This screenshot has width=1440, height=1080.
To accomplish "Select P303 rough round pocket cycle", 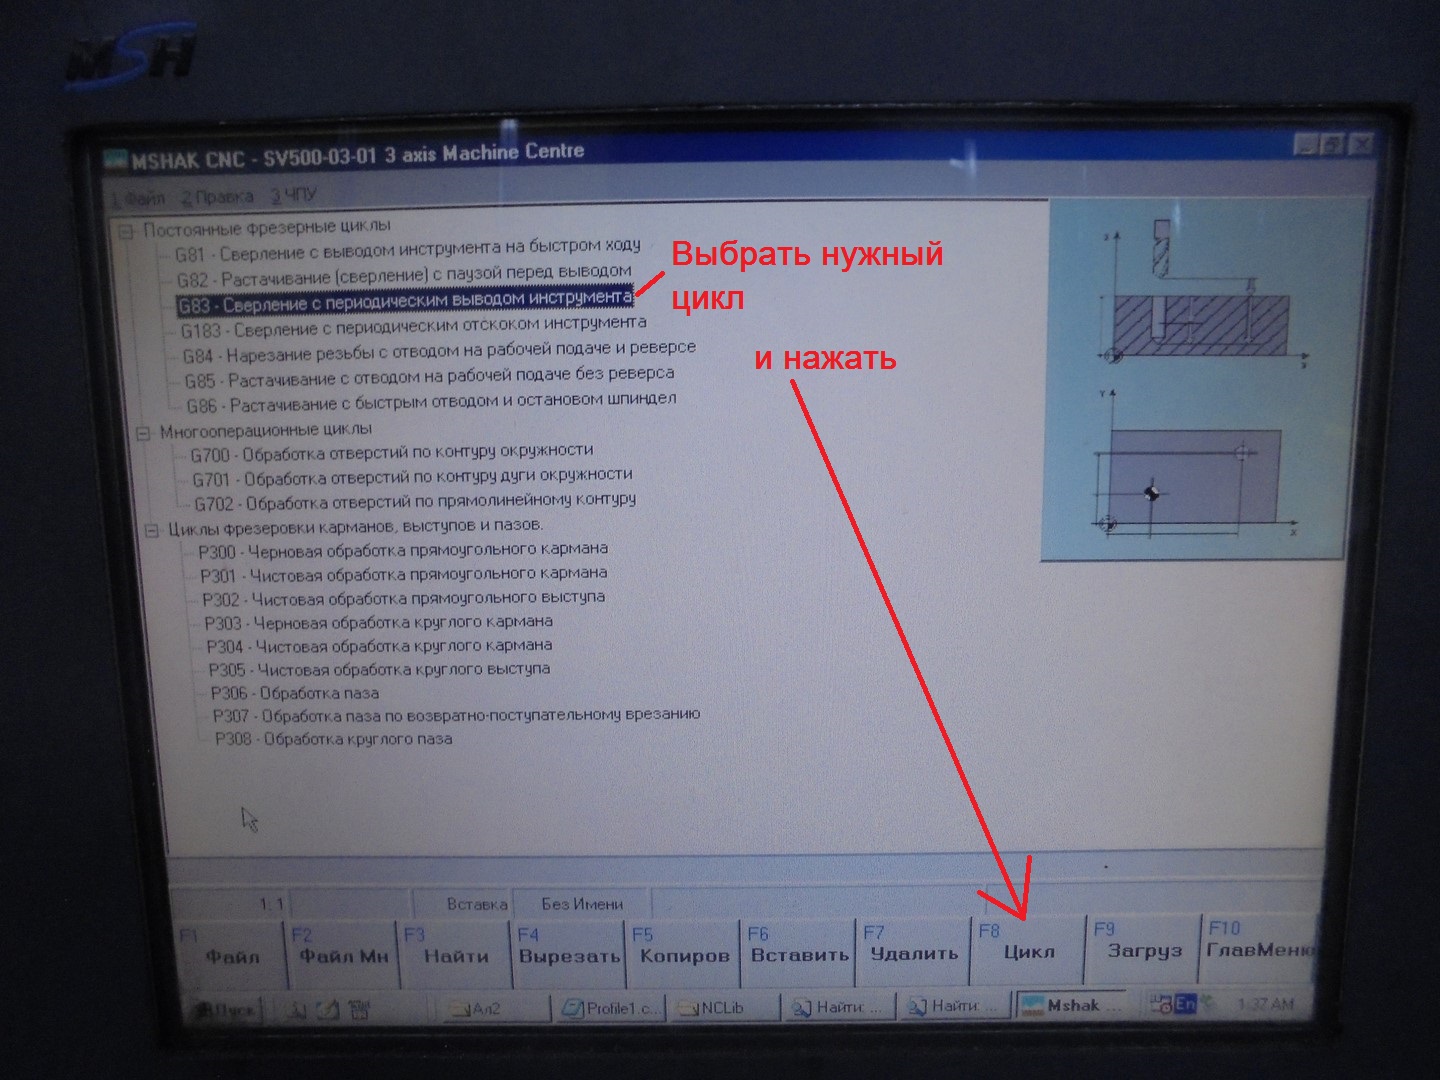I will (x=379, y=622).
